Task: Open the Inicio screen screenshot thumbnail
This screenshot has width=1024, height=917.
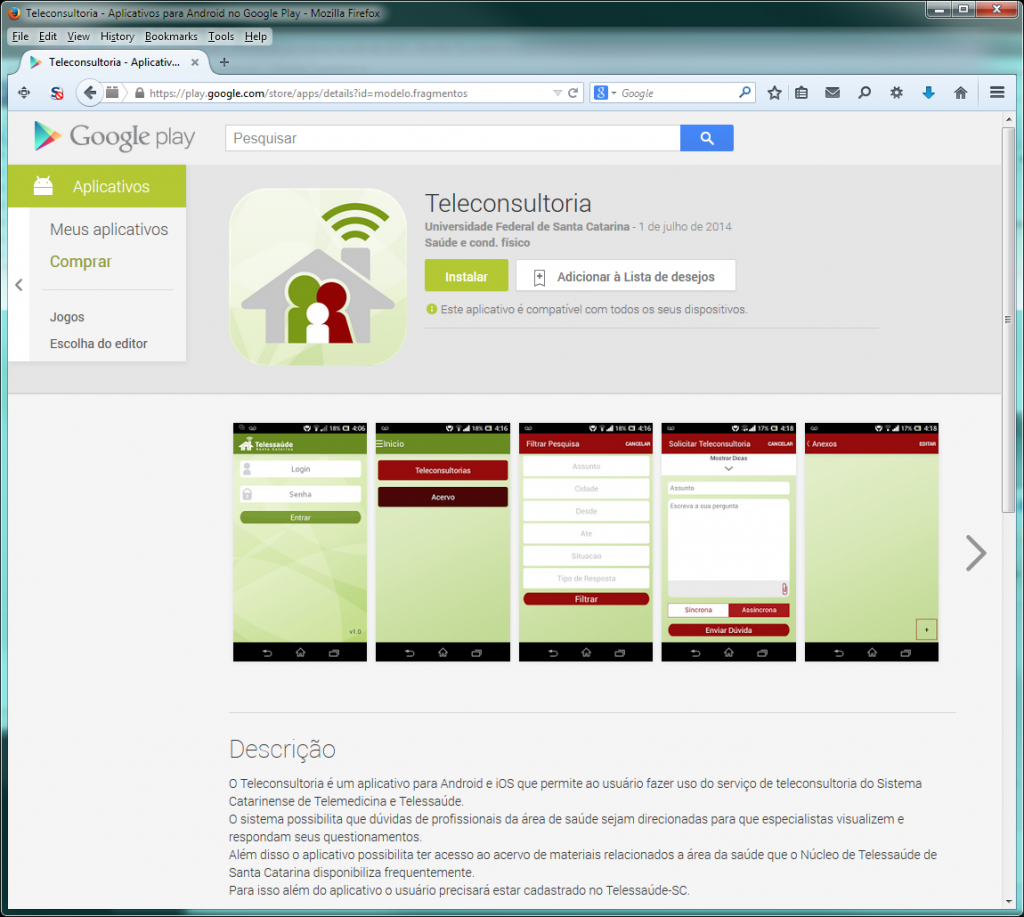Action: click(x=443, y=542)
